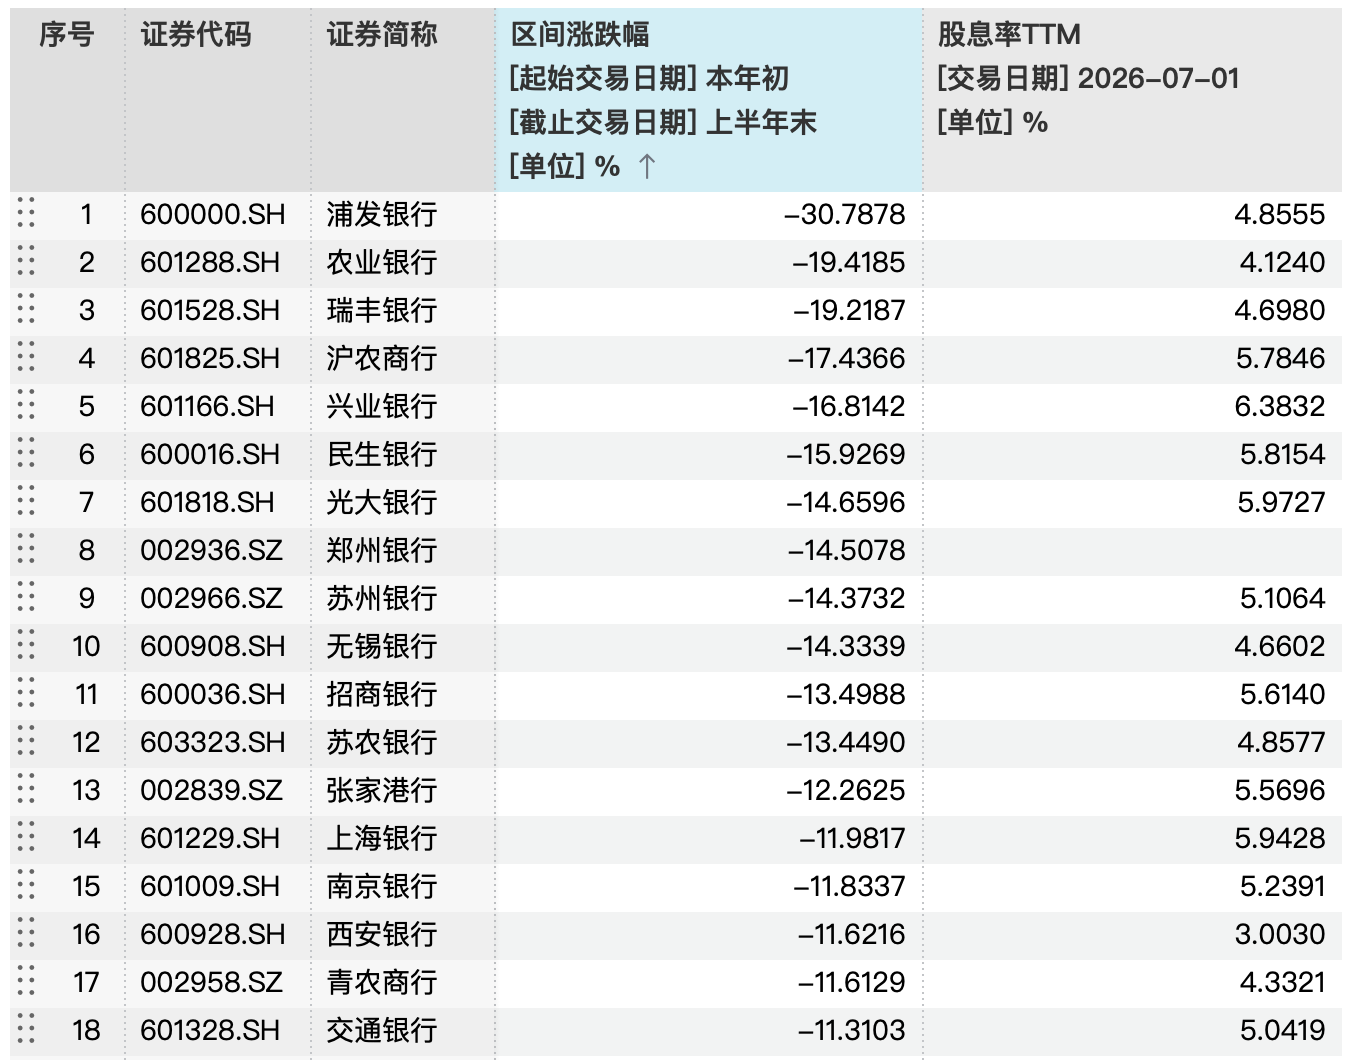Click ascending sort arrow in 区间涨跌幅 header
The image size is (1356, 1060).
coord(646,166)
